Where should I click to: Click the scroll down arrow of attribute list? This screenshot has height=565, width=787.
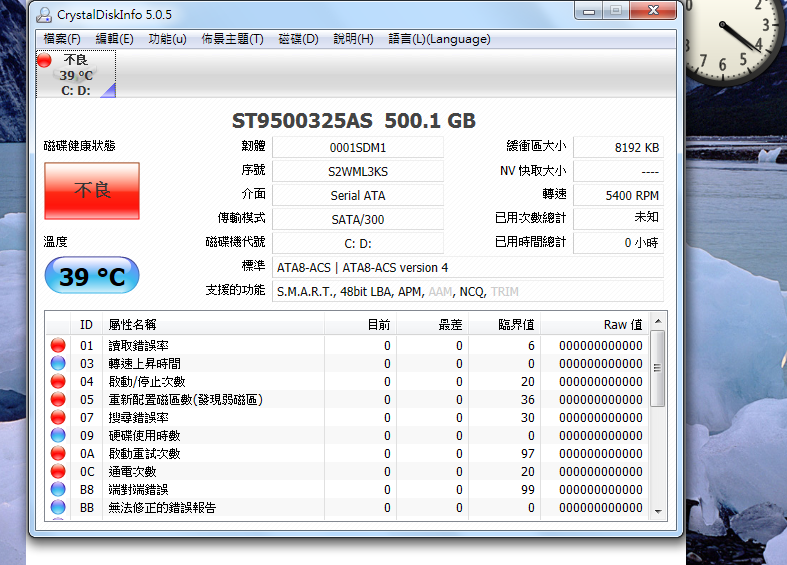pyautogui.click(x=658, y=512)
